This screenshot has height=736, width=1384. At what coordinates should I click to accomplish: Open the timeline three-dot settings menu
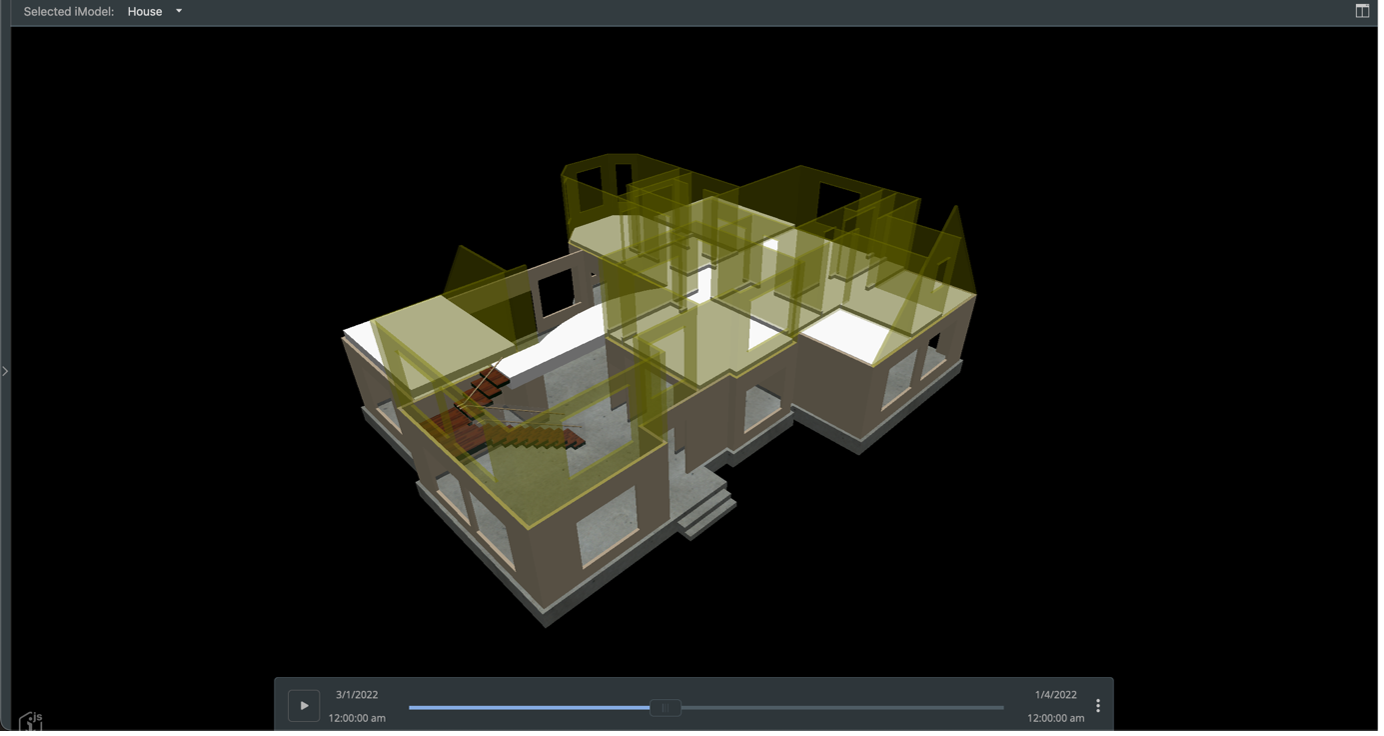(1097, 706)
